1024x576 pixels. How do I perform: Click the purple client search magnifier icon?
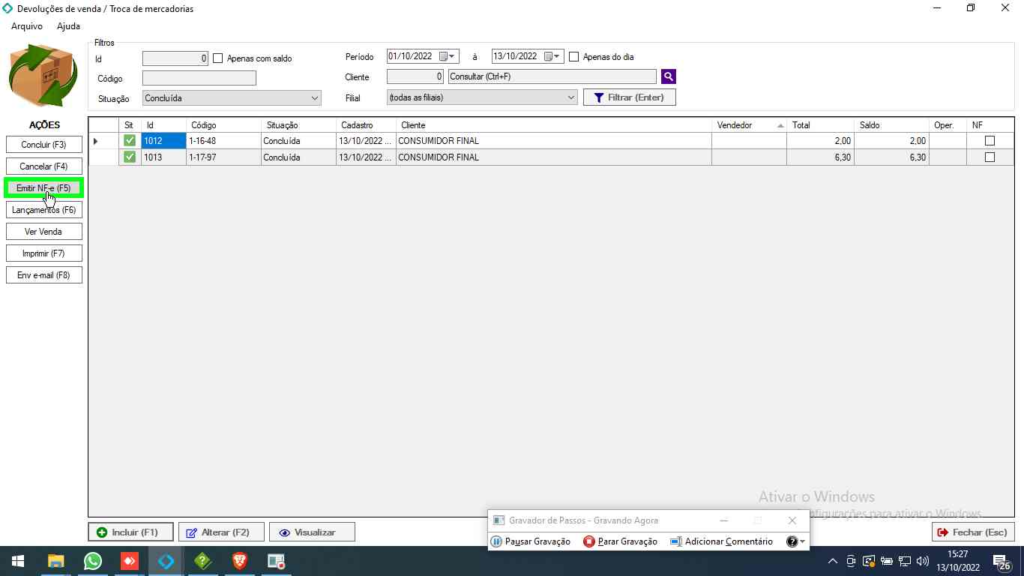(668, 77)
